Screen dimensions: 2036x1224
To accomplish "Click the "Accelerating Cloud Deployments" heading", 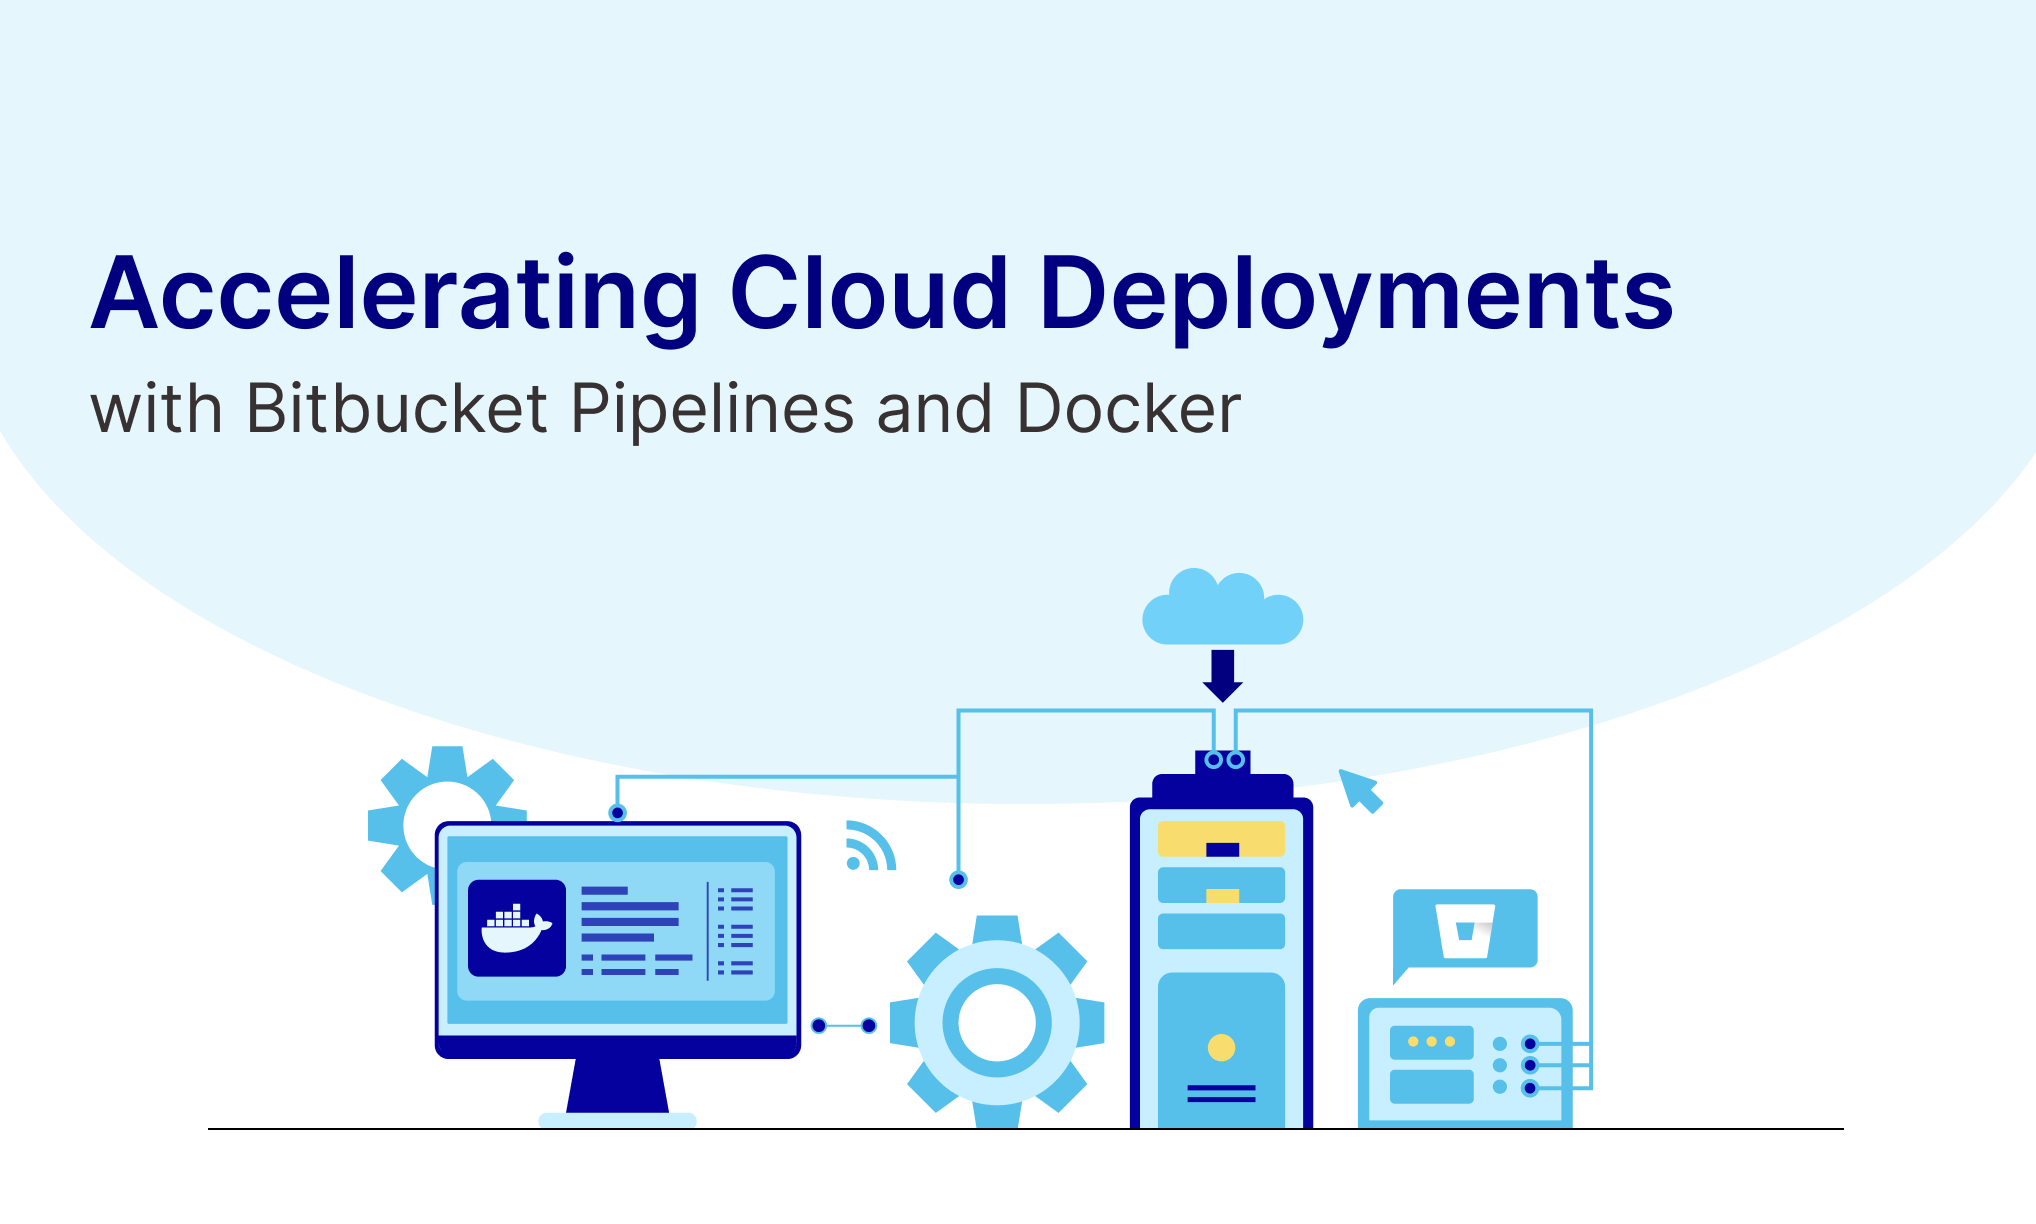I will (x=882, y=293).
